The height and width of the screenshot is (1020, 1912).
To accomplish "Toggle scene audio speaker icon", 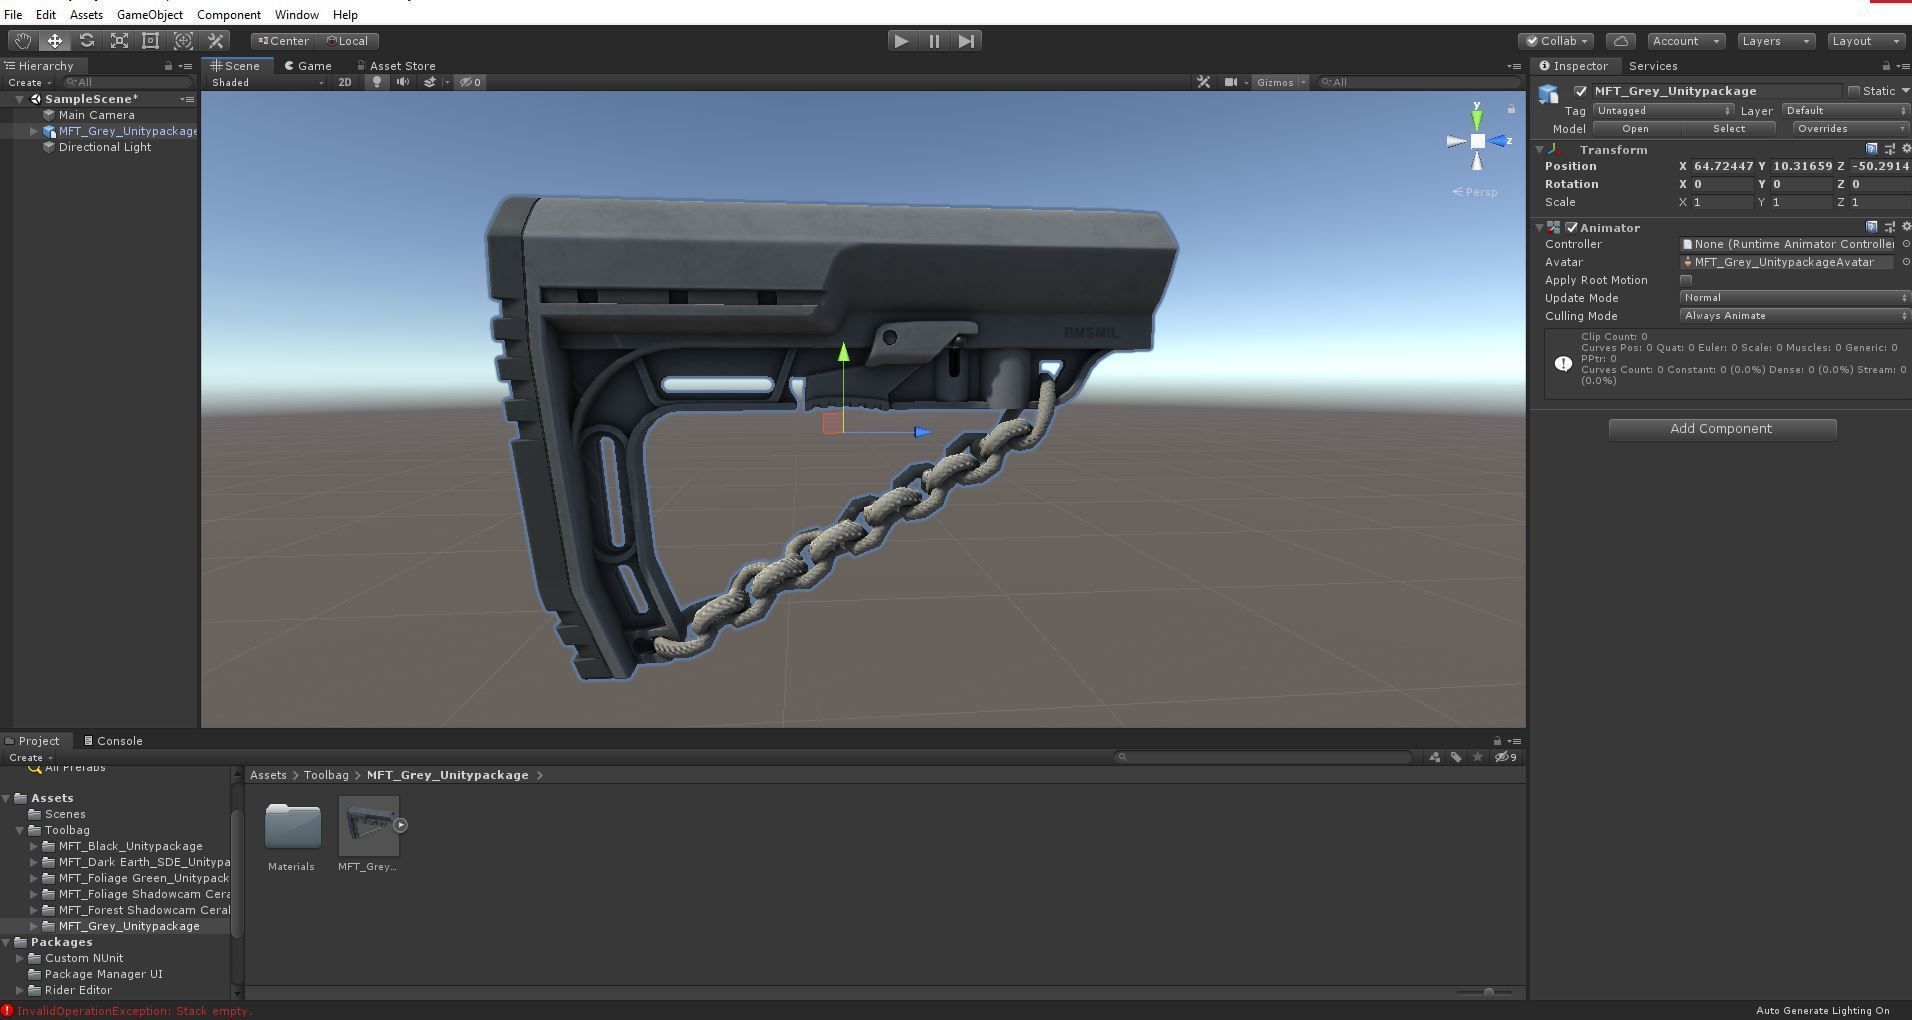I will click(x=403, y=82).
